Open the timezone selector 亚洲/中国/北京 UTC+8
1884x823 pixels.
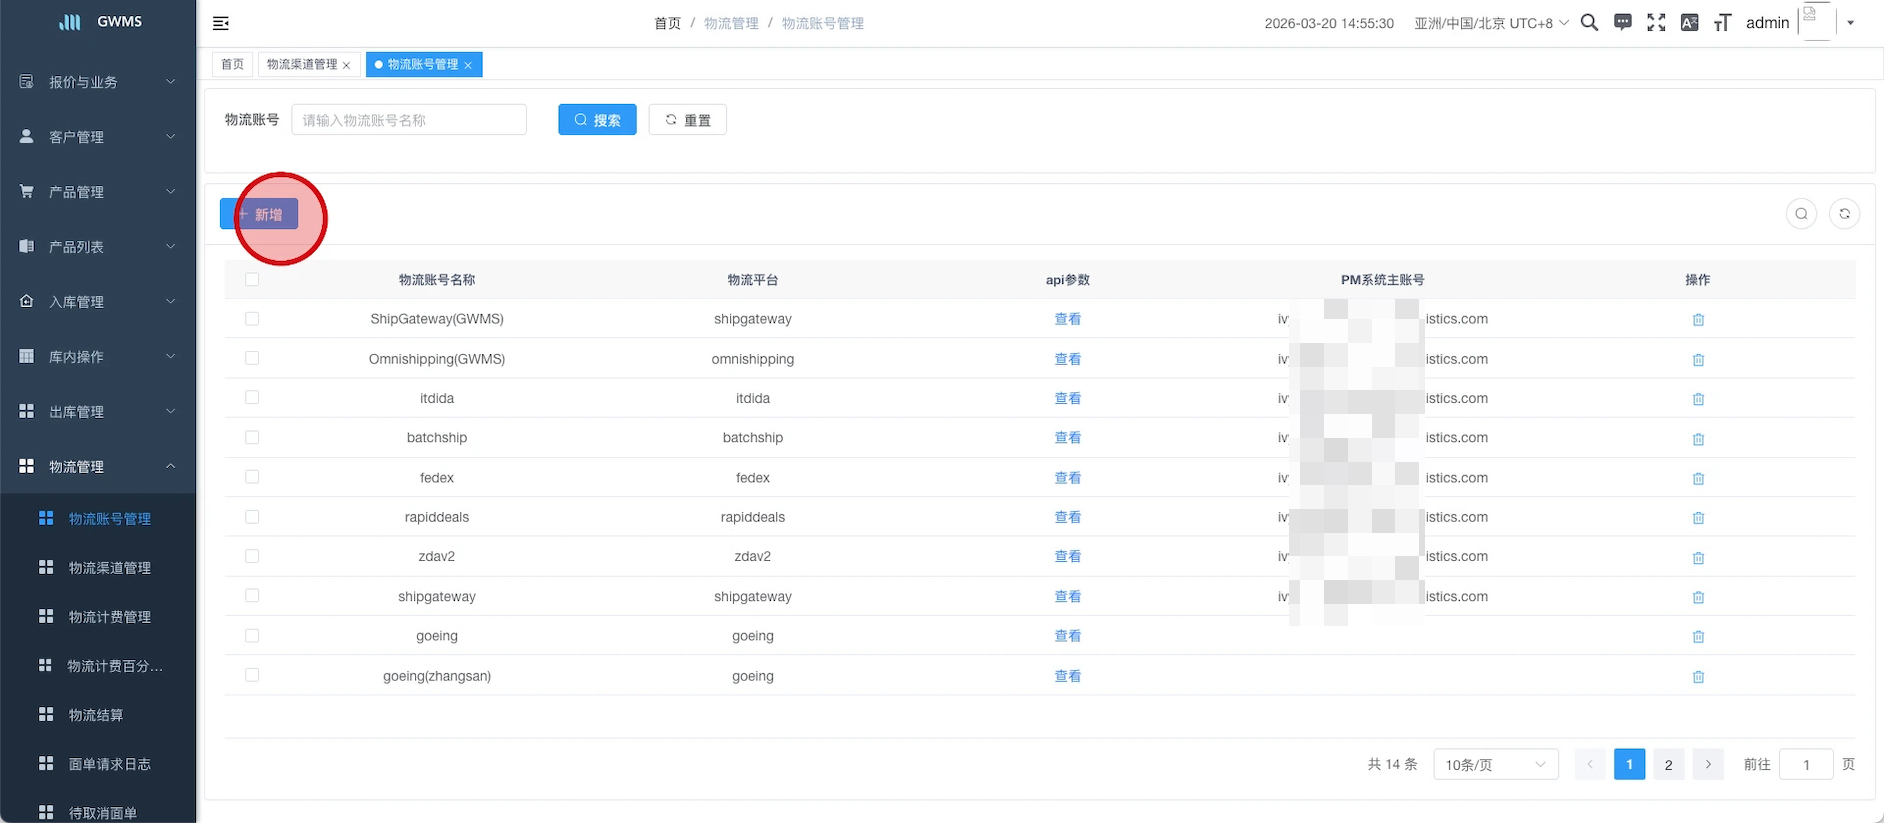tap(1491, 23)
